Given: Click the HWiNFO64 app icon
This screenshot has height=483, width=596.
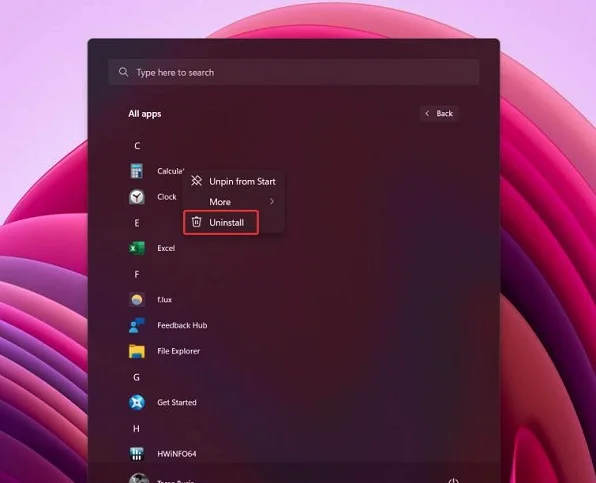Looking at the screenshot, I should tap(136, 454).
